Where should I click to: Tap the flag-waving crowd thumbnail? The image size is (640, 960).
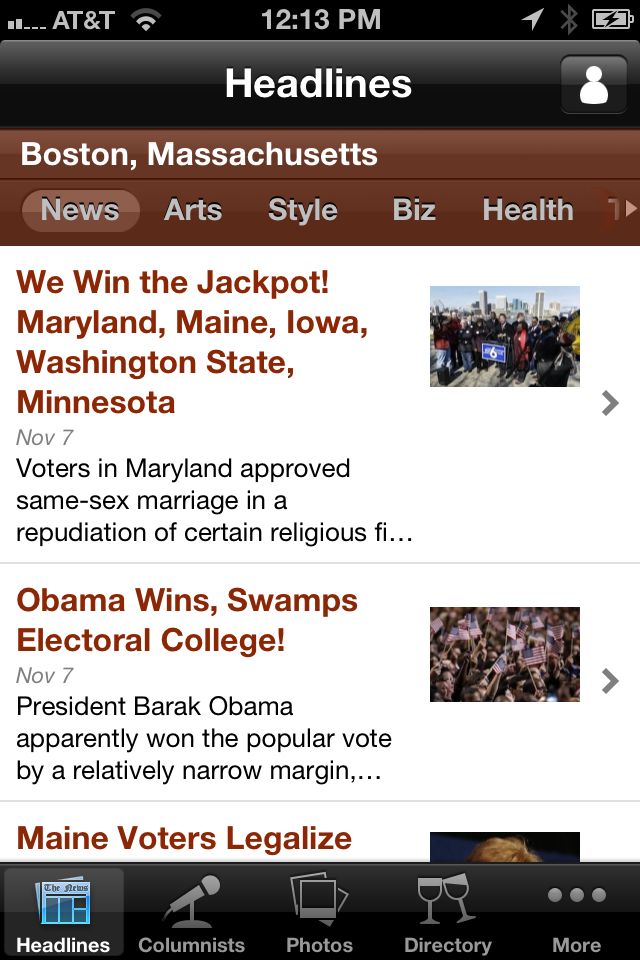pos(505,654)
